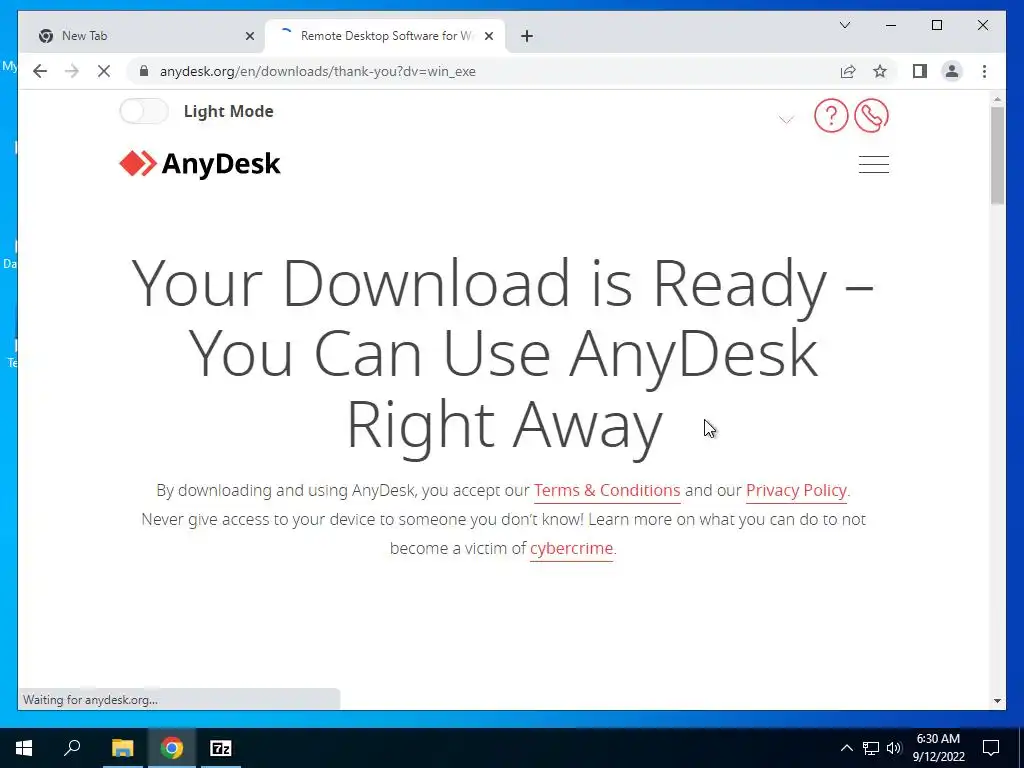Open a new browser tab with plus
Viewport: 1024px width, 768px height.
[527, 36]
